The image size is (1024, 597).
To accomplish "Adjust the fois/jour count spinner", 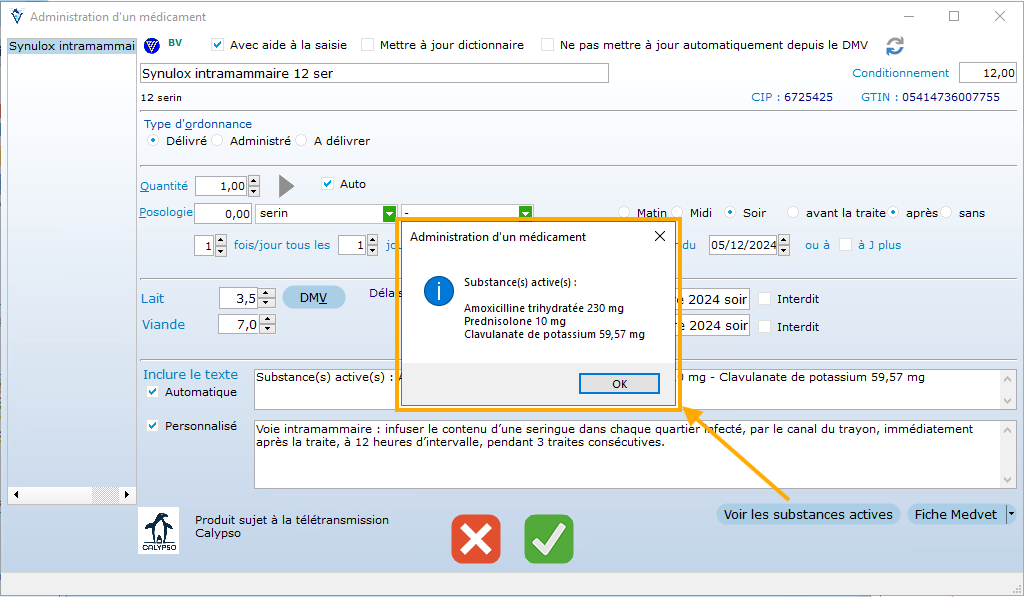I will [221, 246].
